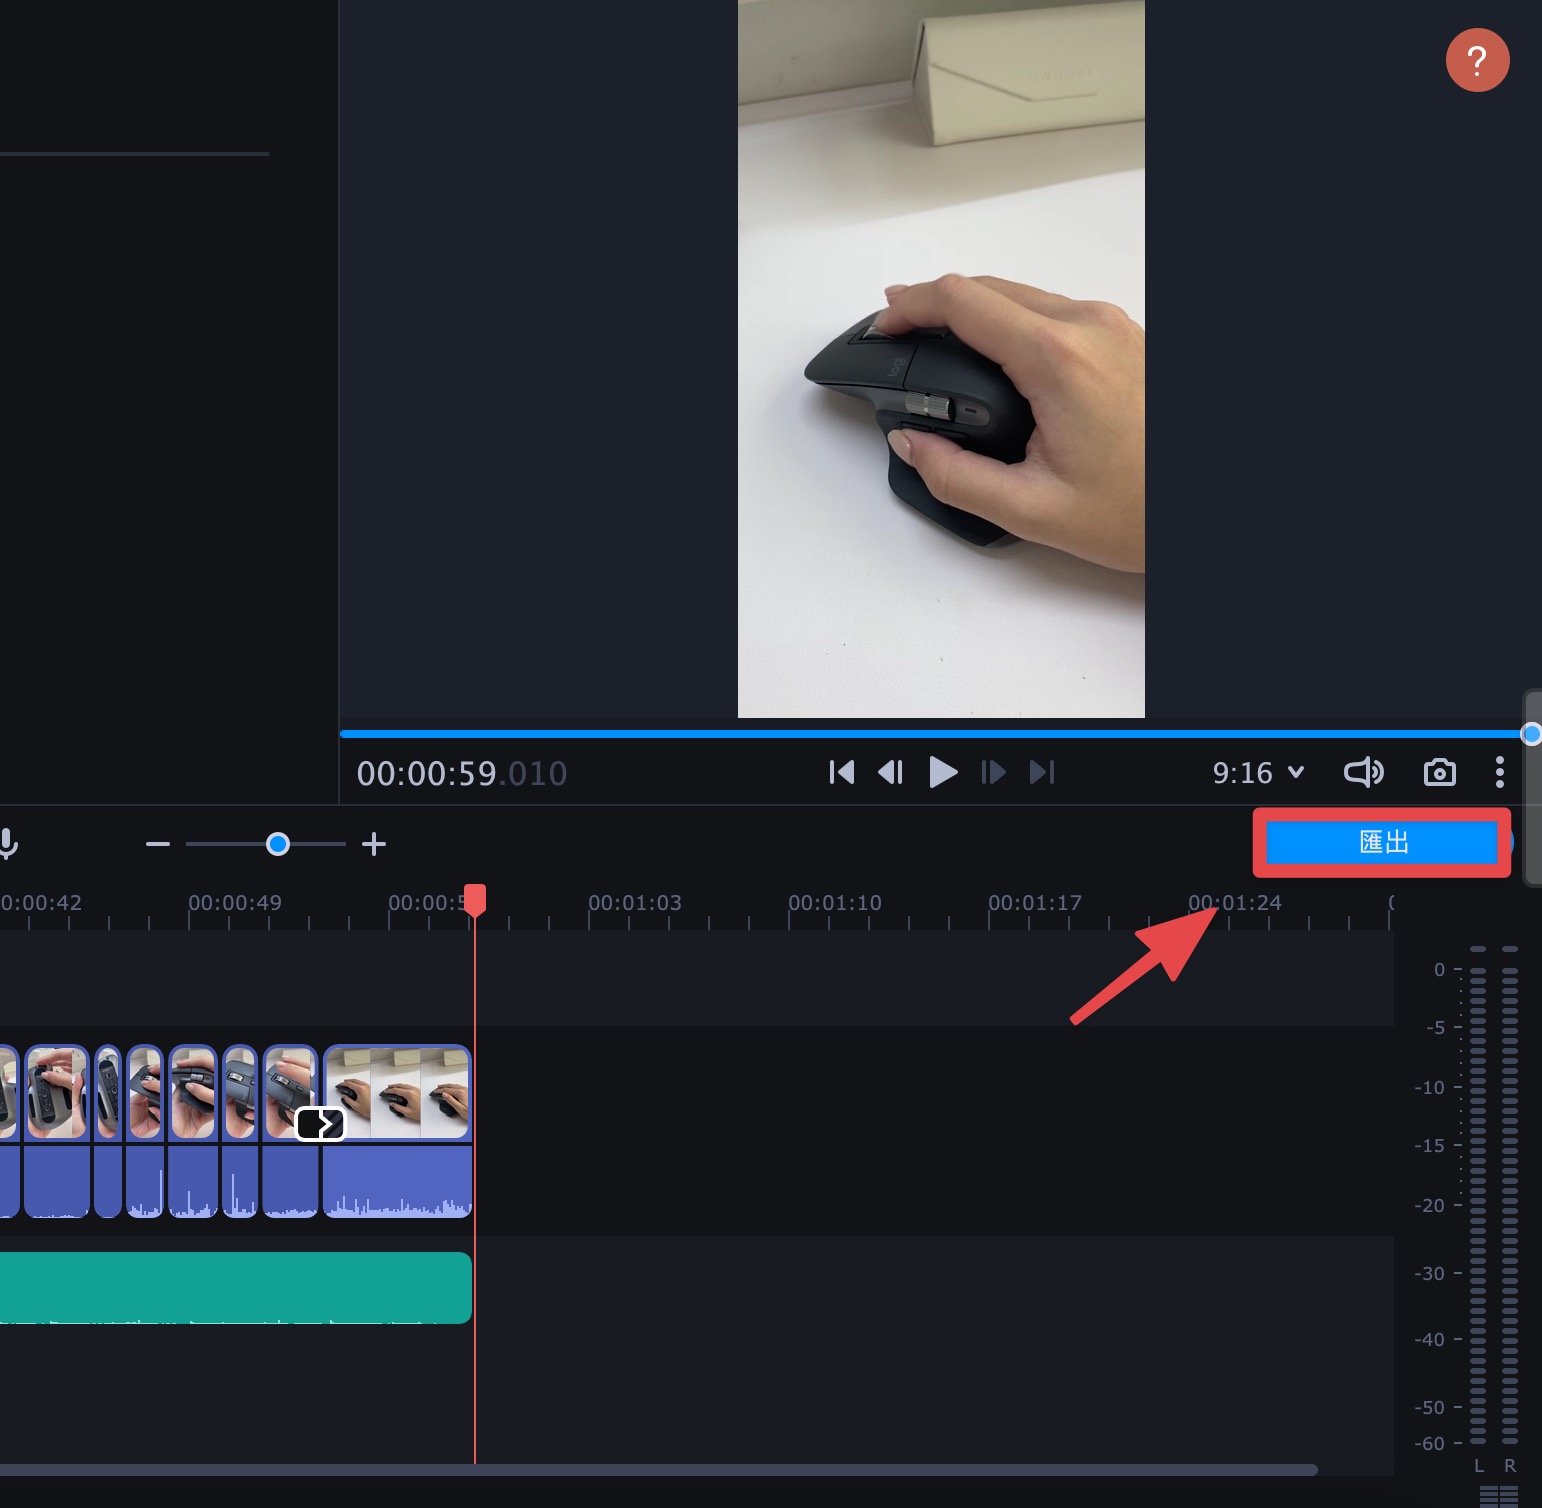Click the timeline zoom slider handle

tap(278, 844)
